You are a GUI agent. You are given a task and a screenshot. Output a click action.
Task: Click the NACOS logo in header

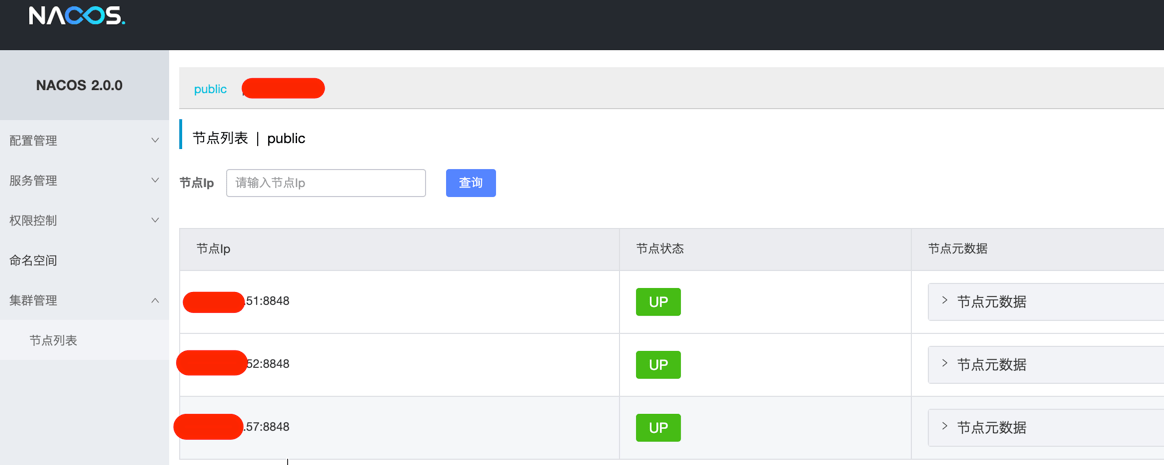point(76,16)
